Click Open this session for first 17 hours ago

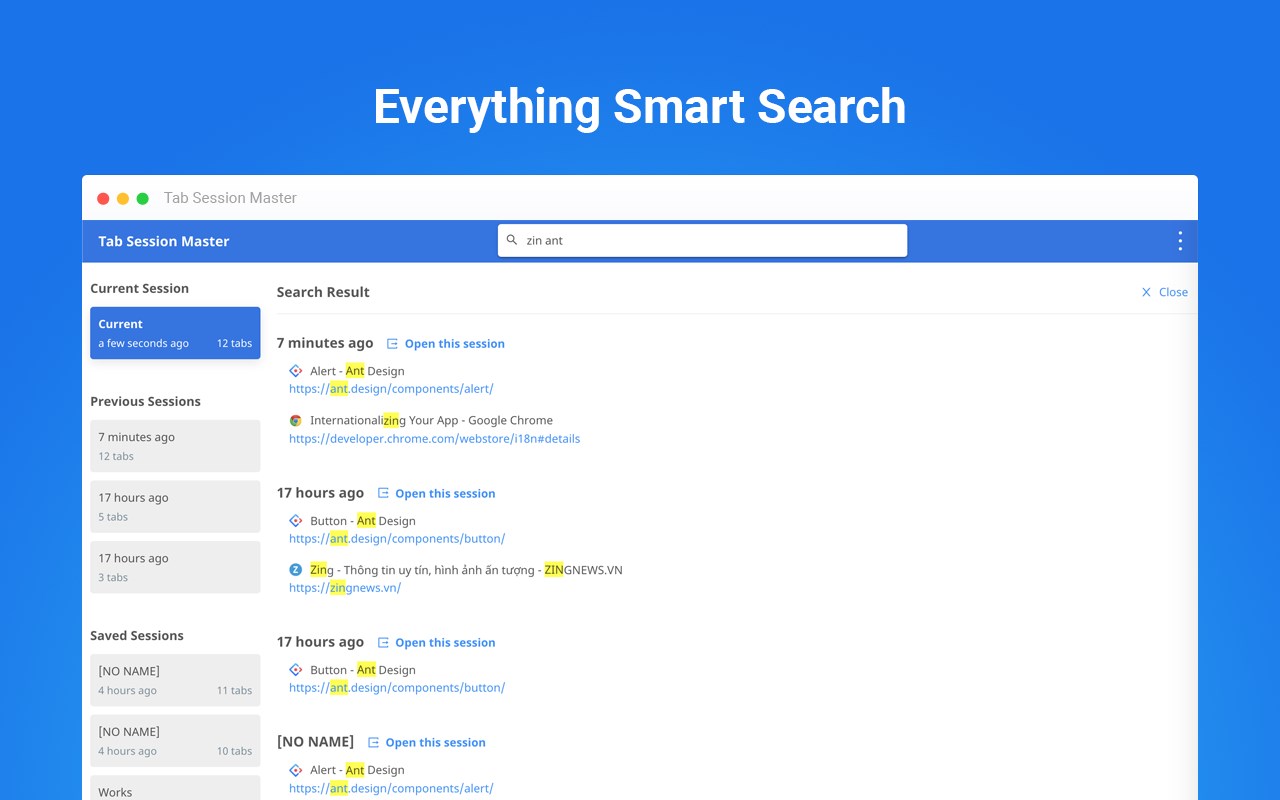coord(445,493)
